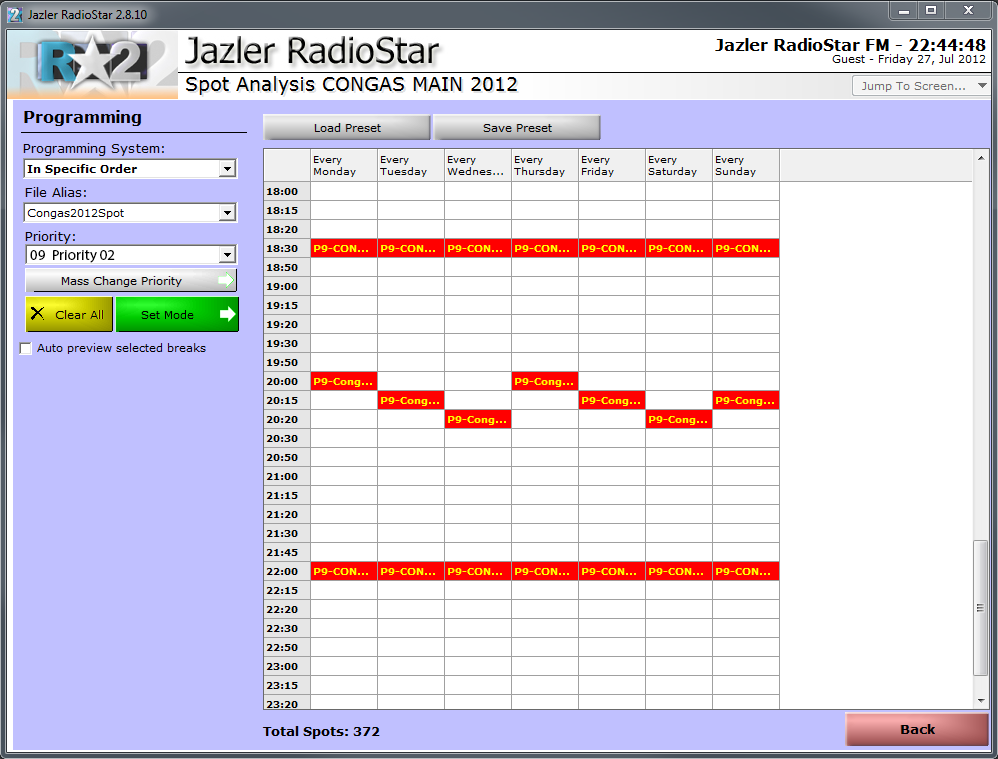Click the 19:30 row time label
Viewport: 998px width, 759px height.
coord(282,343)
